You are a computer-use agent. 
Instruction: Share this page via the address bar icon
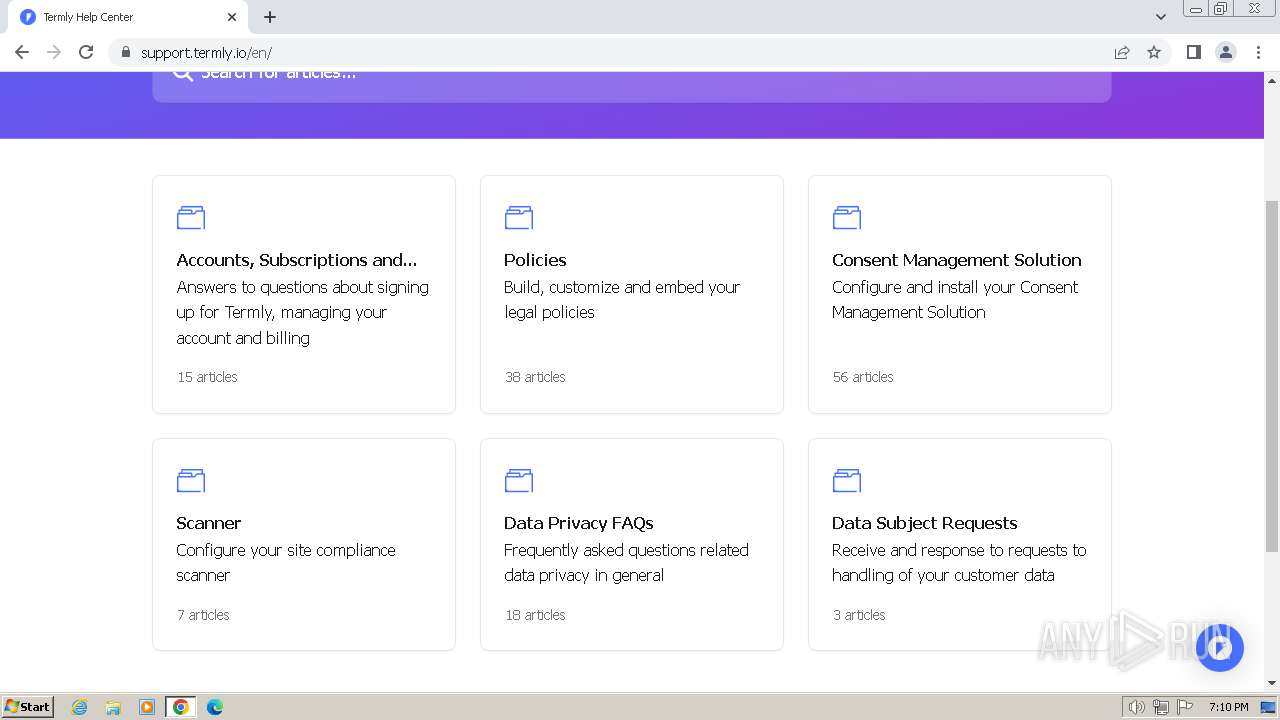[x=1122, y=52]
